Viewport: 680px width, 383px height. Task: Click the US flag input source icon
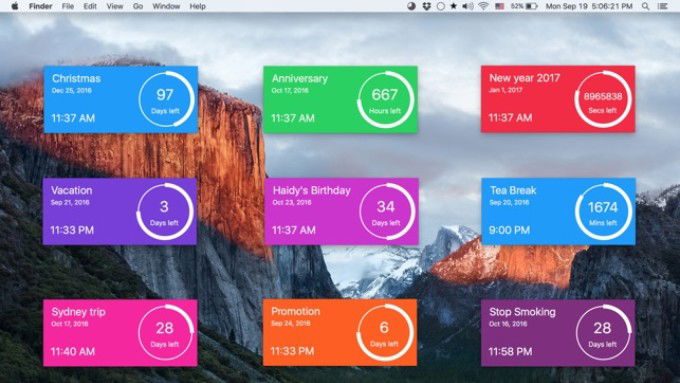click(500, 6)
